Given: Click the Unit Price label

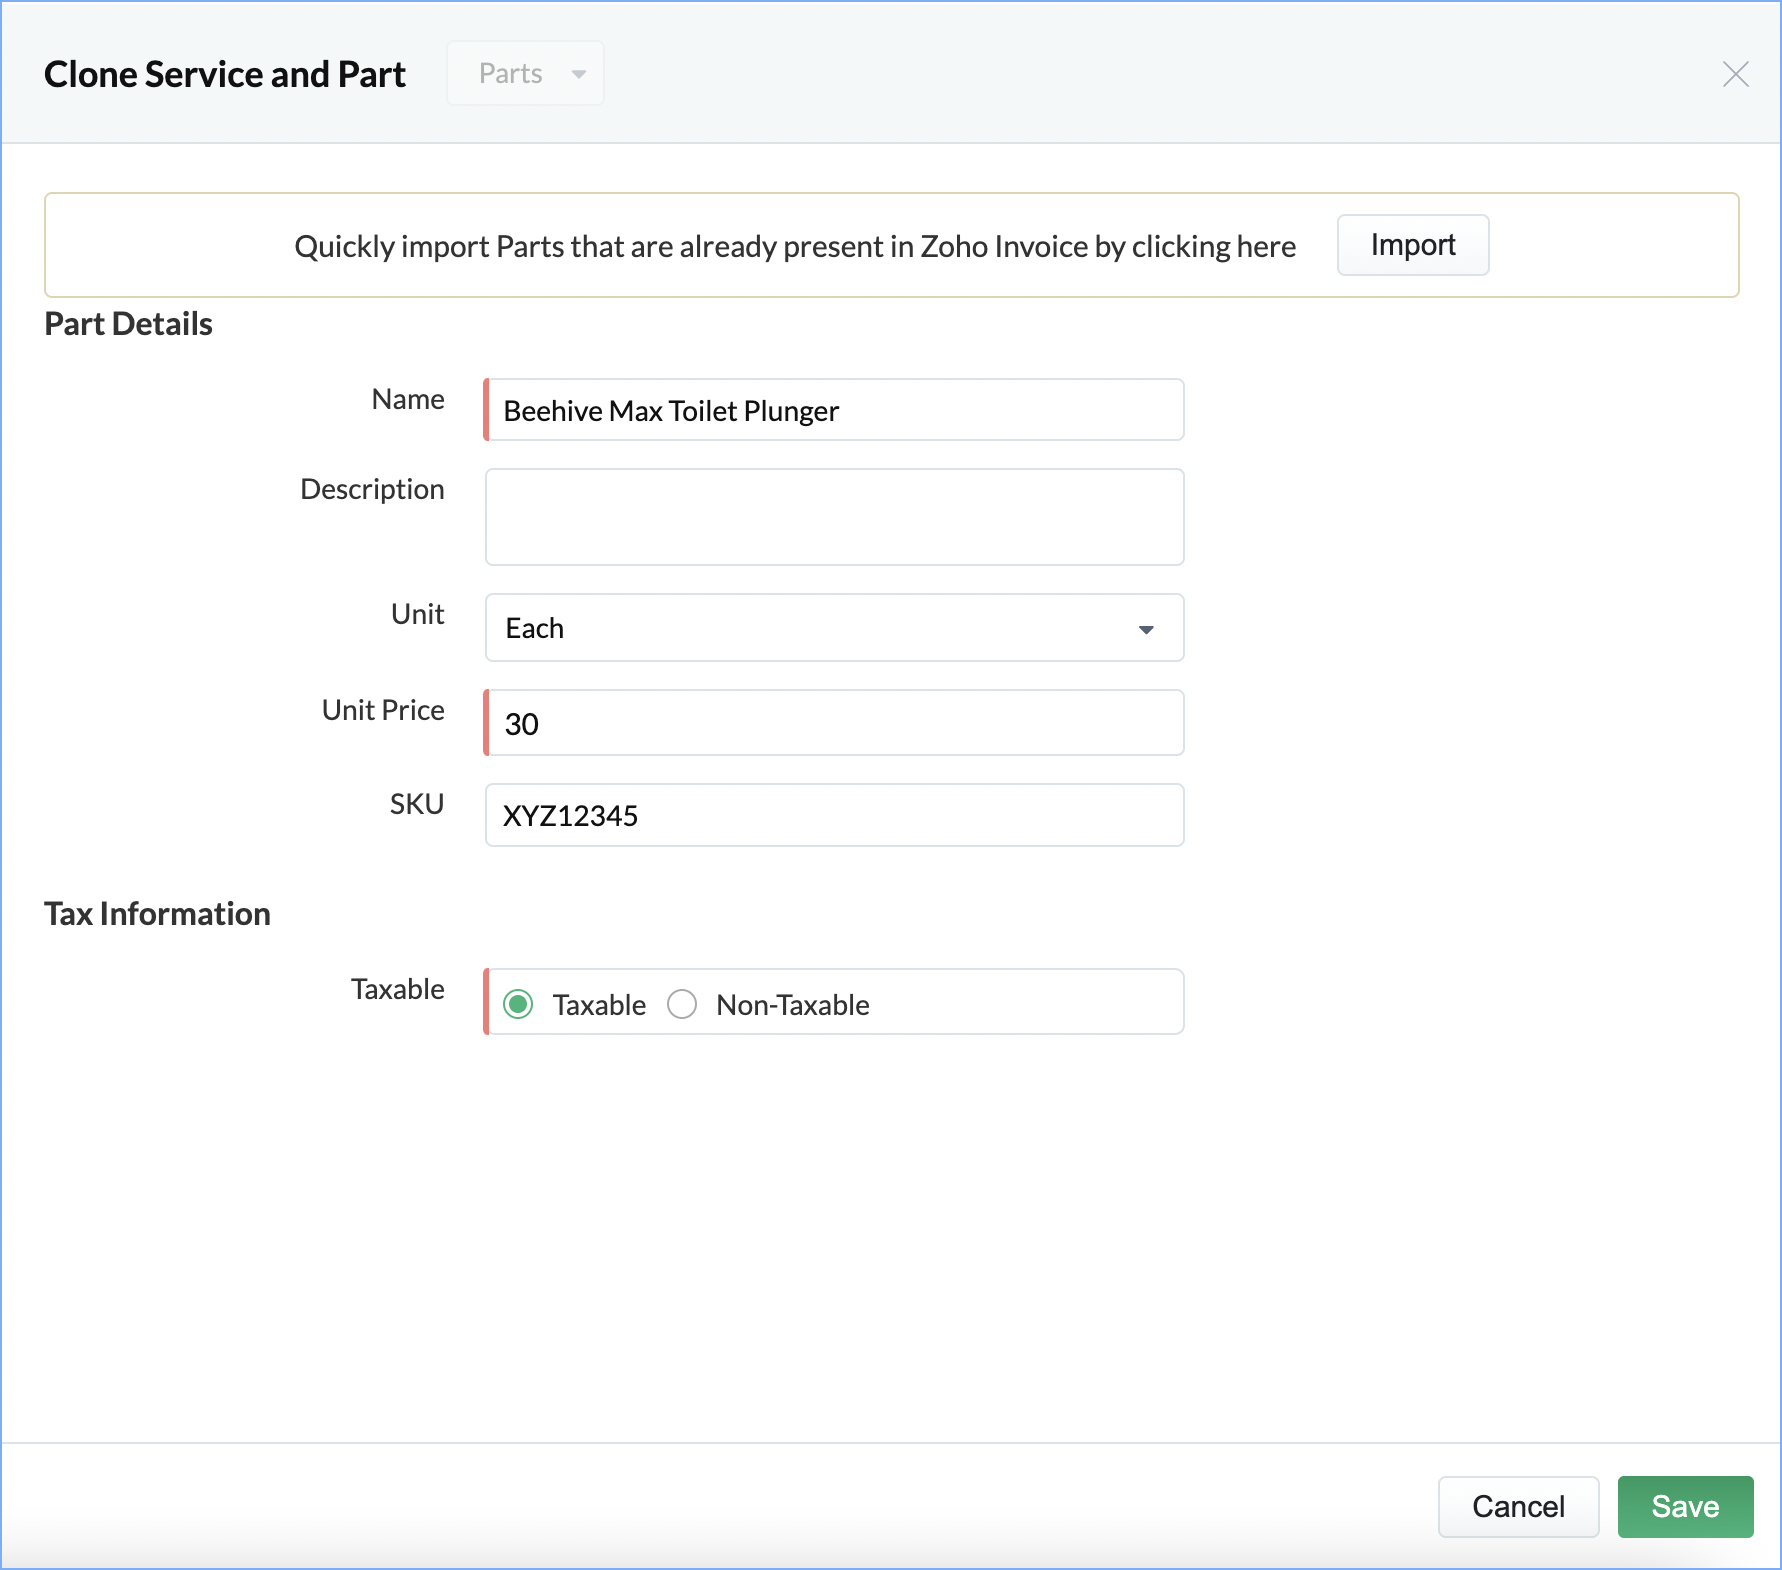Looking at the screenshot, I should [x=383, y=710].
